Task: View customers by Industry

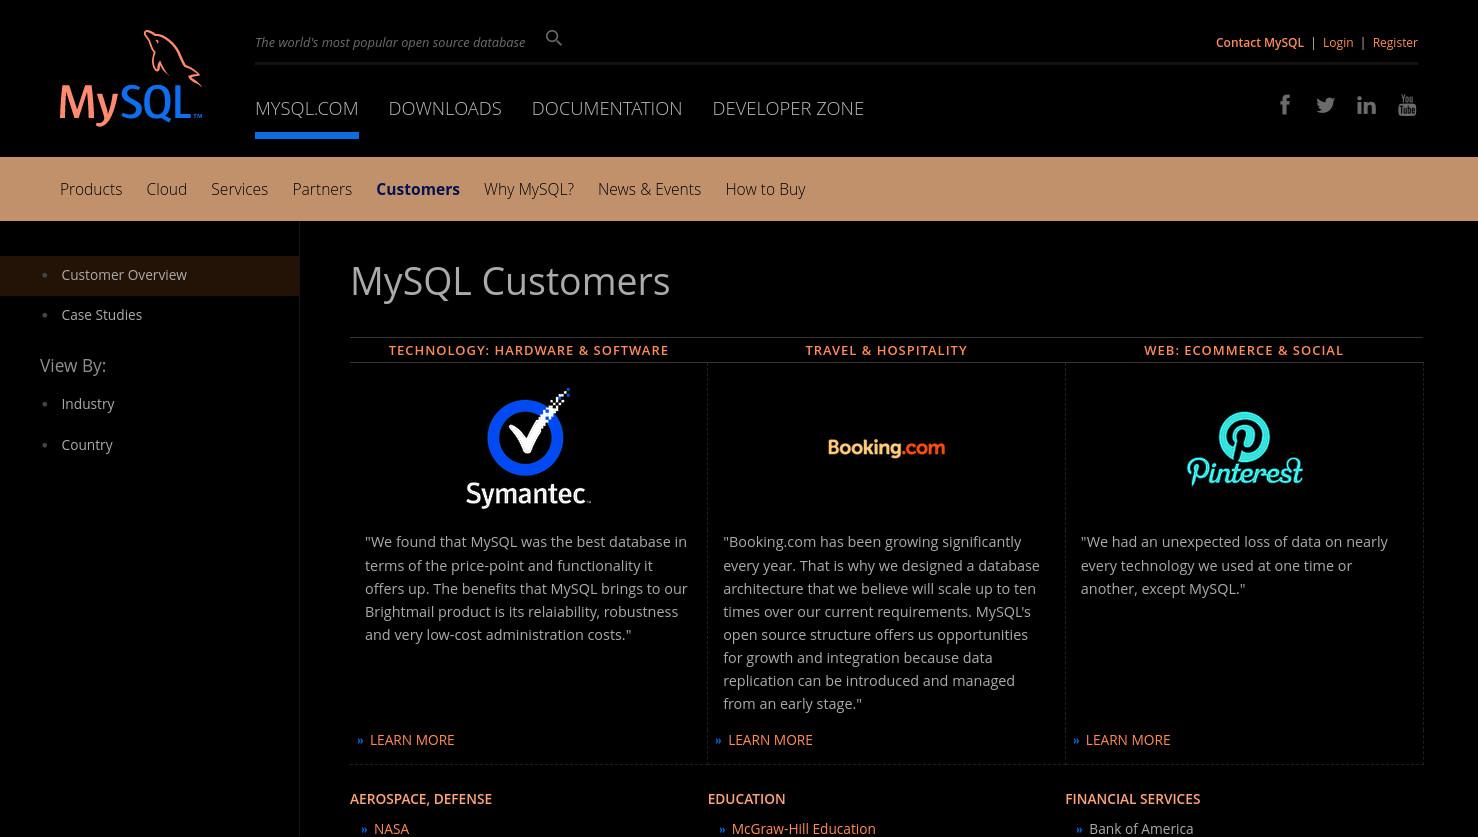Action: pos(88,404)
